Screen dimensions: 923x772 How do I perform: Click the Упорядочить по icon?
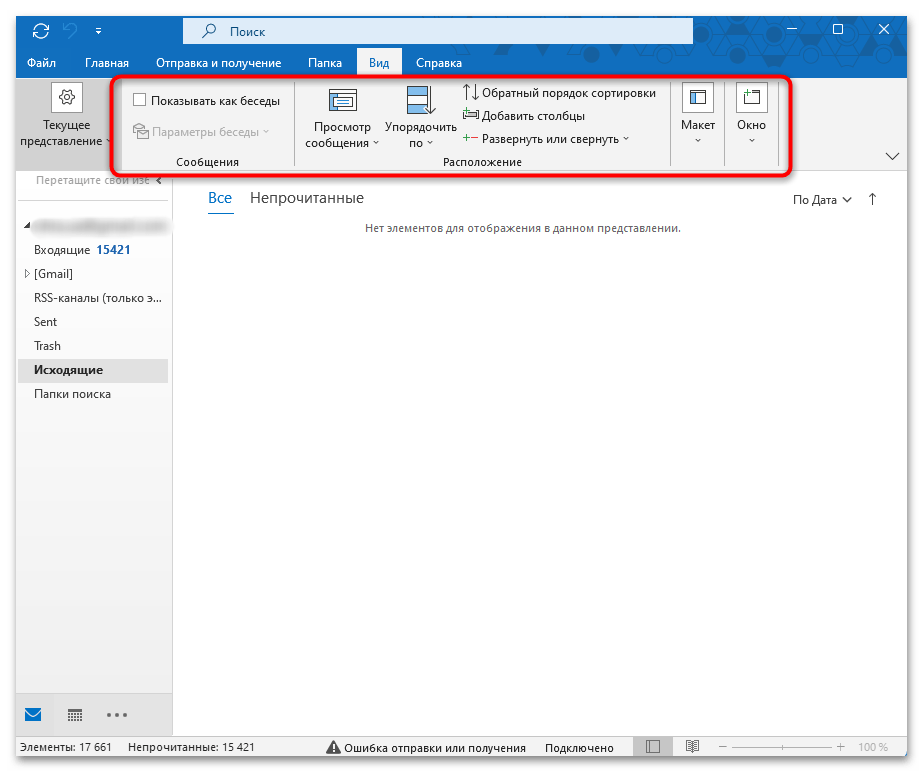[x=419, y=100]
